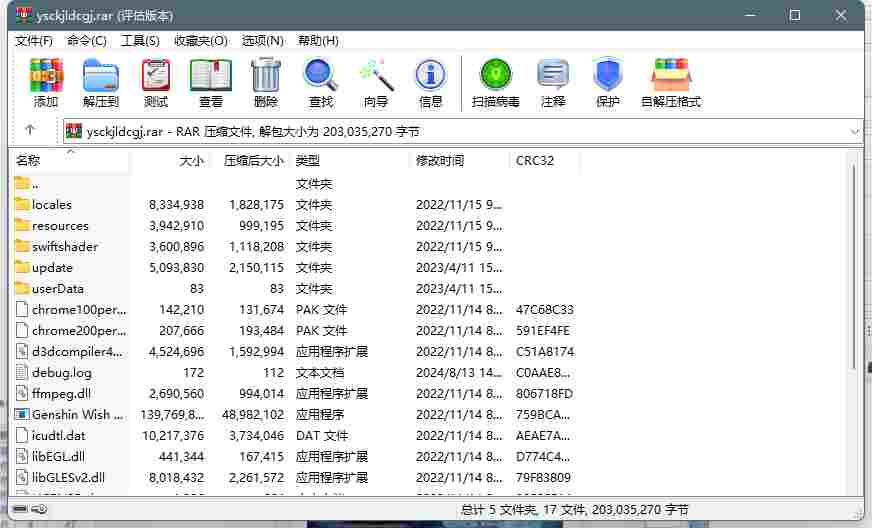872x528 pixels.
Task: Click the vertical scrollbar of file list
Action: tap(854, 267)
